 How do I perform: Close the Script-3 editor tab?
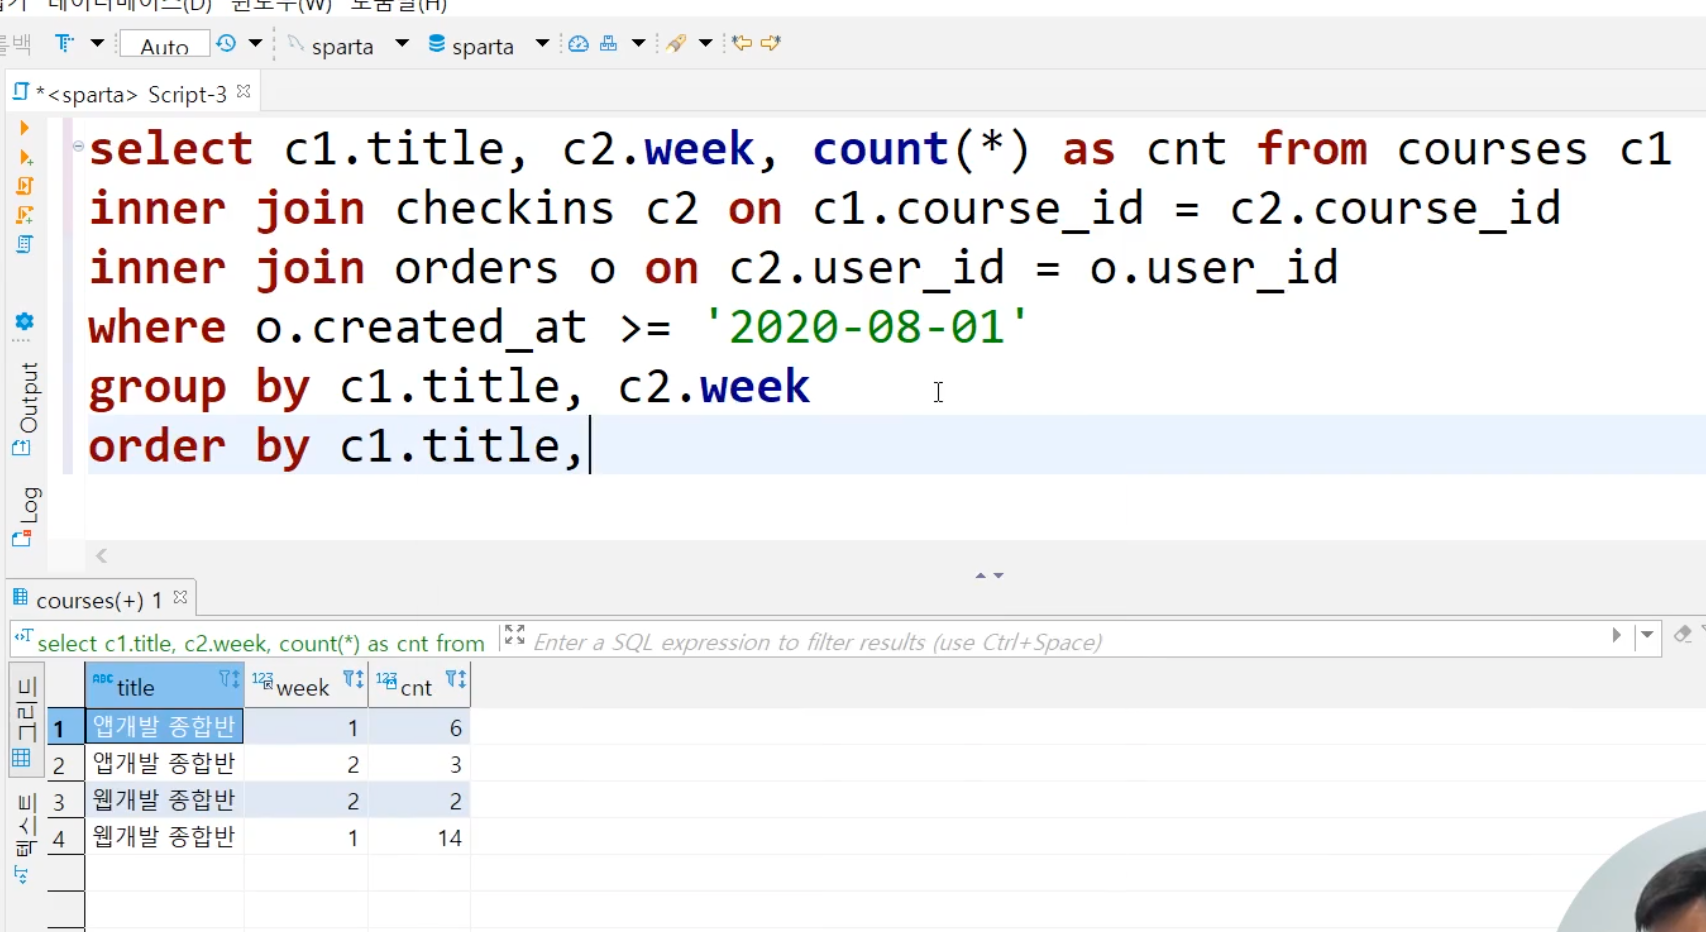(243, 91)
